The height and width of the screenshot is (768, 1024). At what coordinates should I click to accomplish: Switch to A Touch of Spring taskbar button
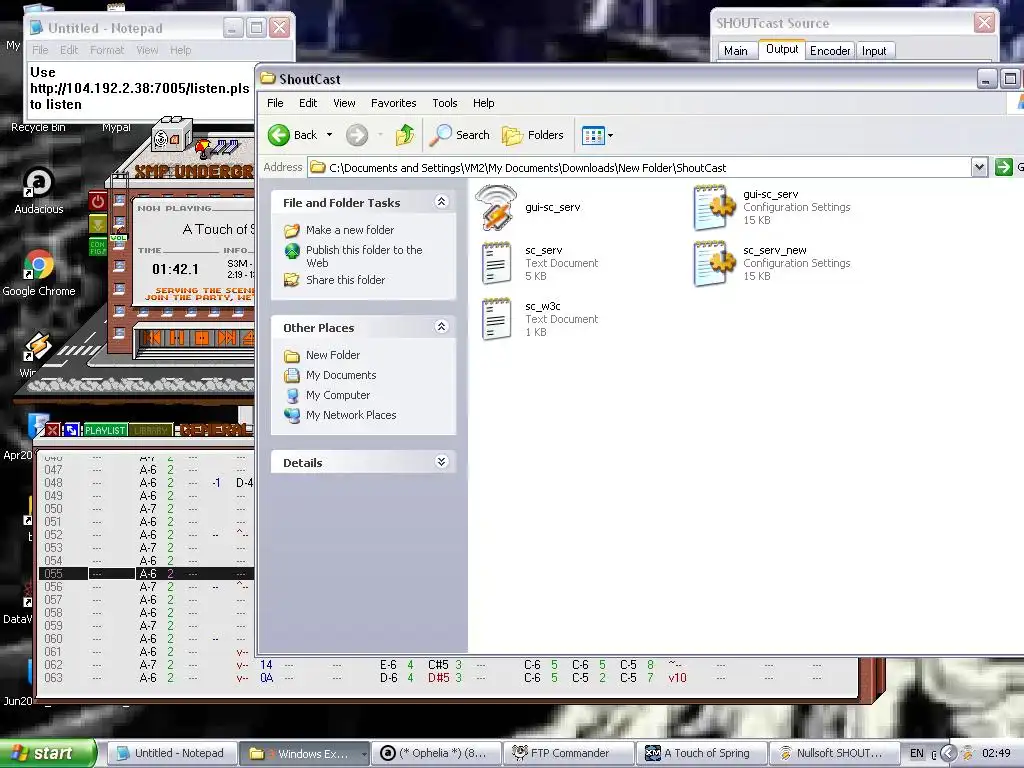tap(701, 753)
